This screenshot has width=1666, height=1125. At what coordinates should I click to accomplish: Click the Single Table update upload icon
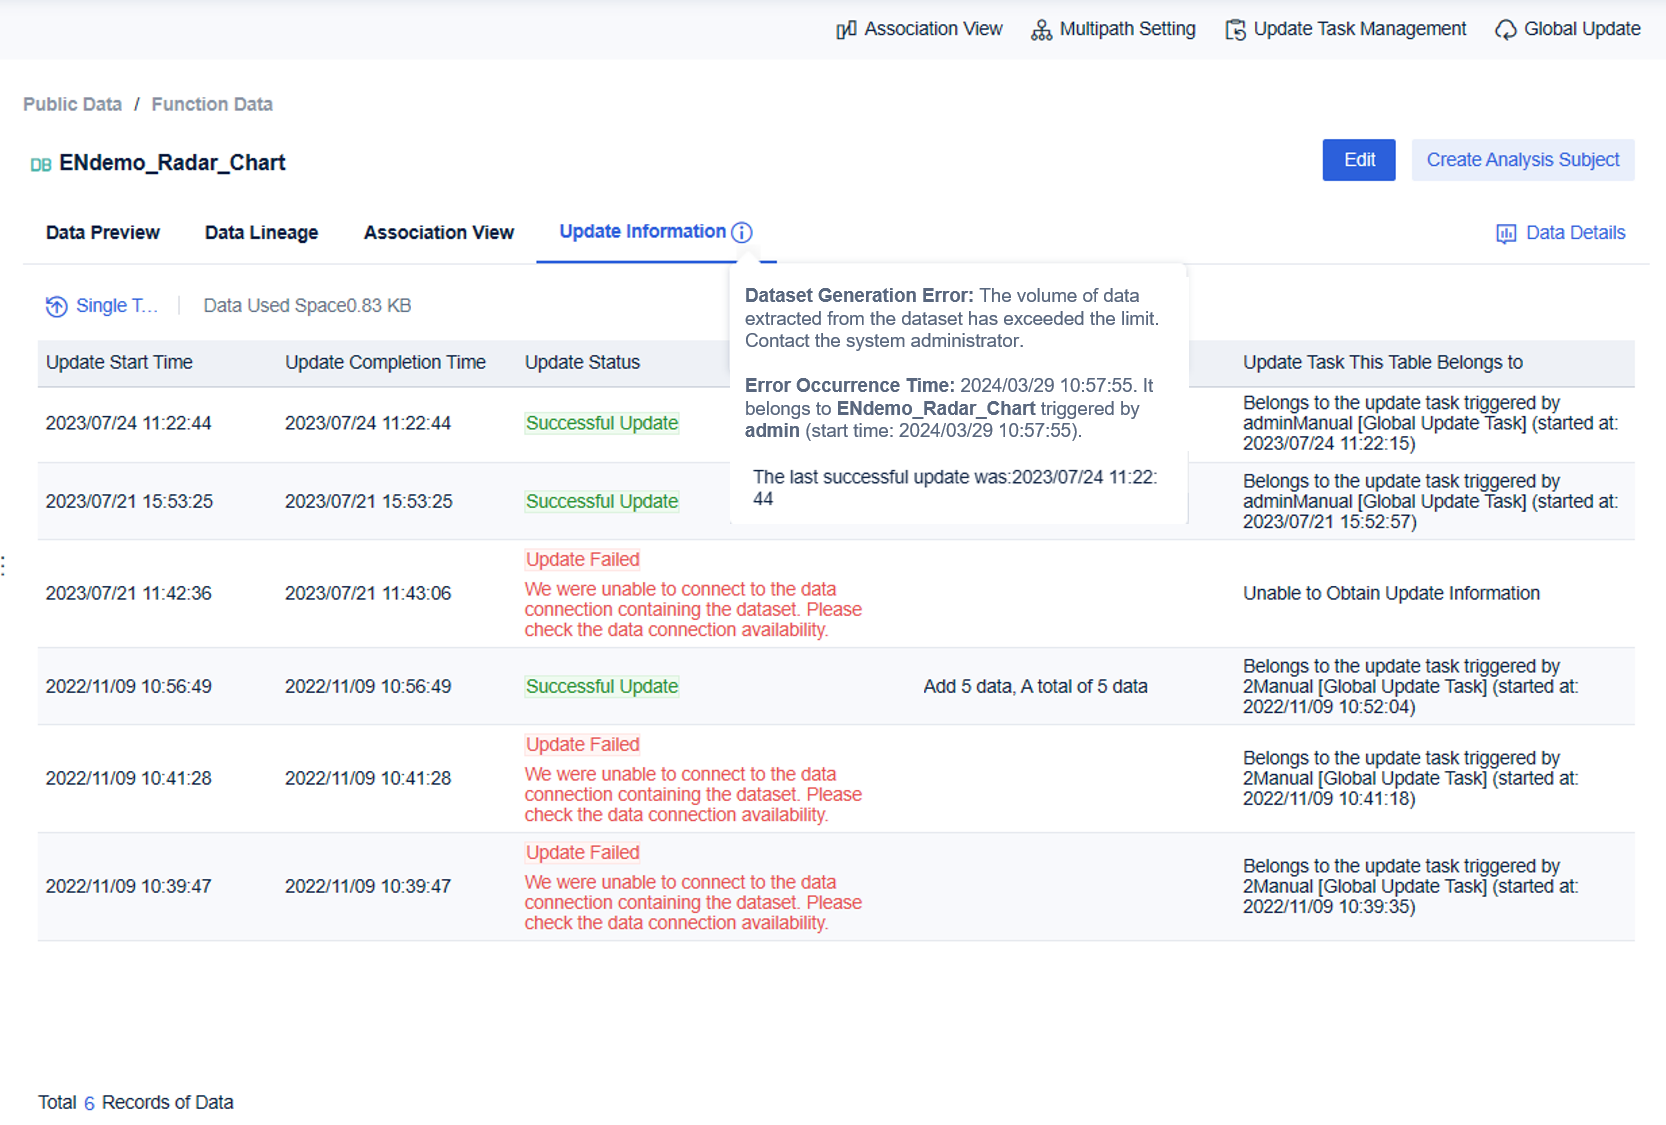coord(57,306)
